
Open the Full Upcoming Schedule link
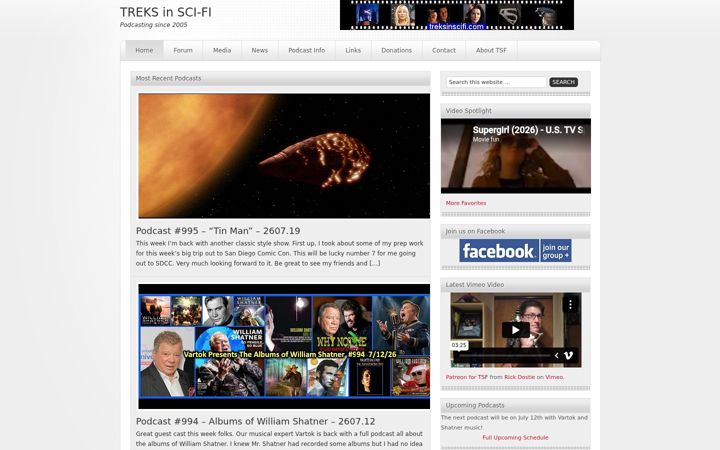point(515,438)
